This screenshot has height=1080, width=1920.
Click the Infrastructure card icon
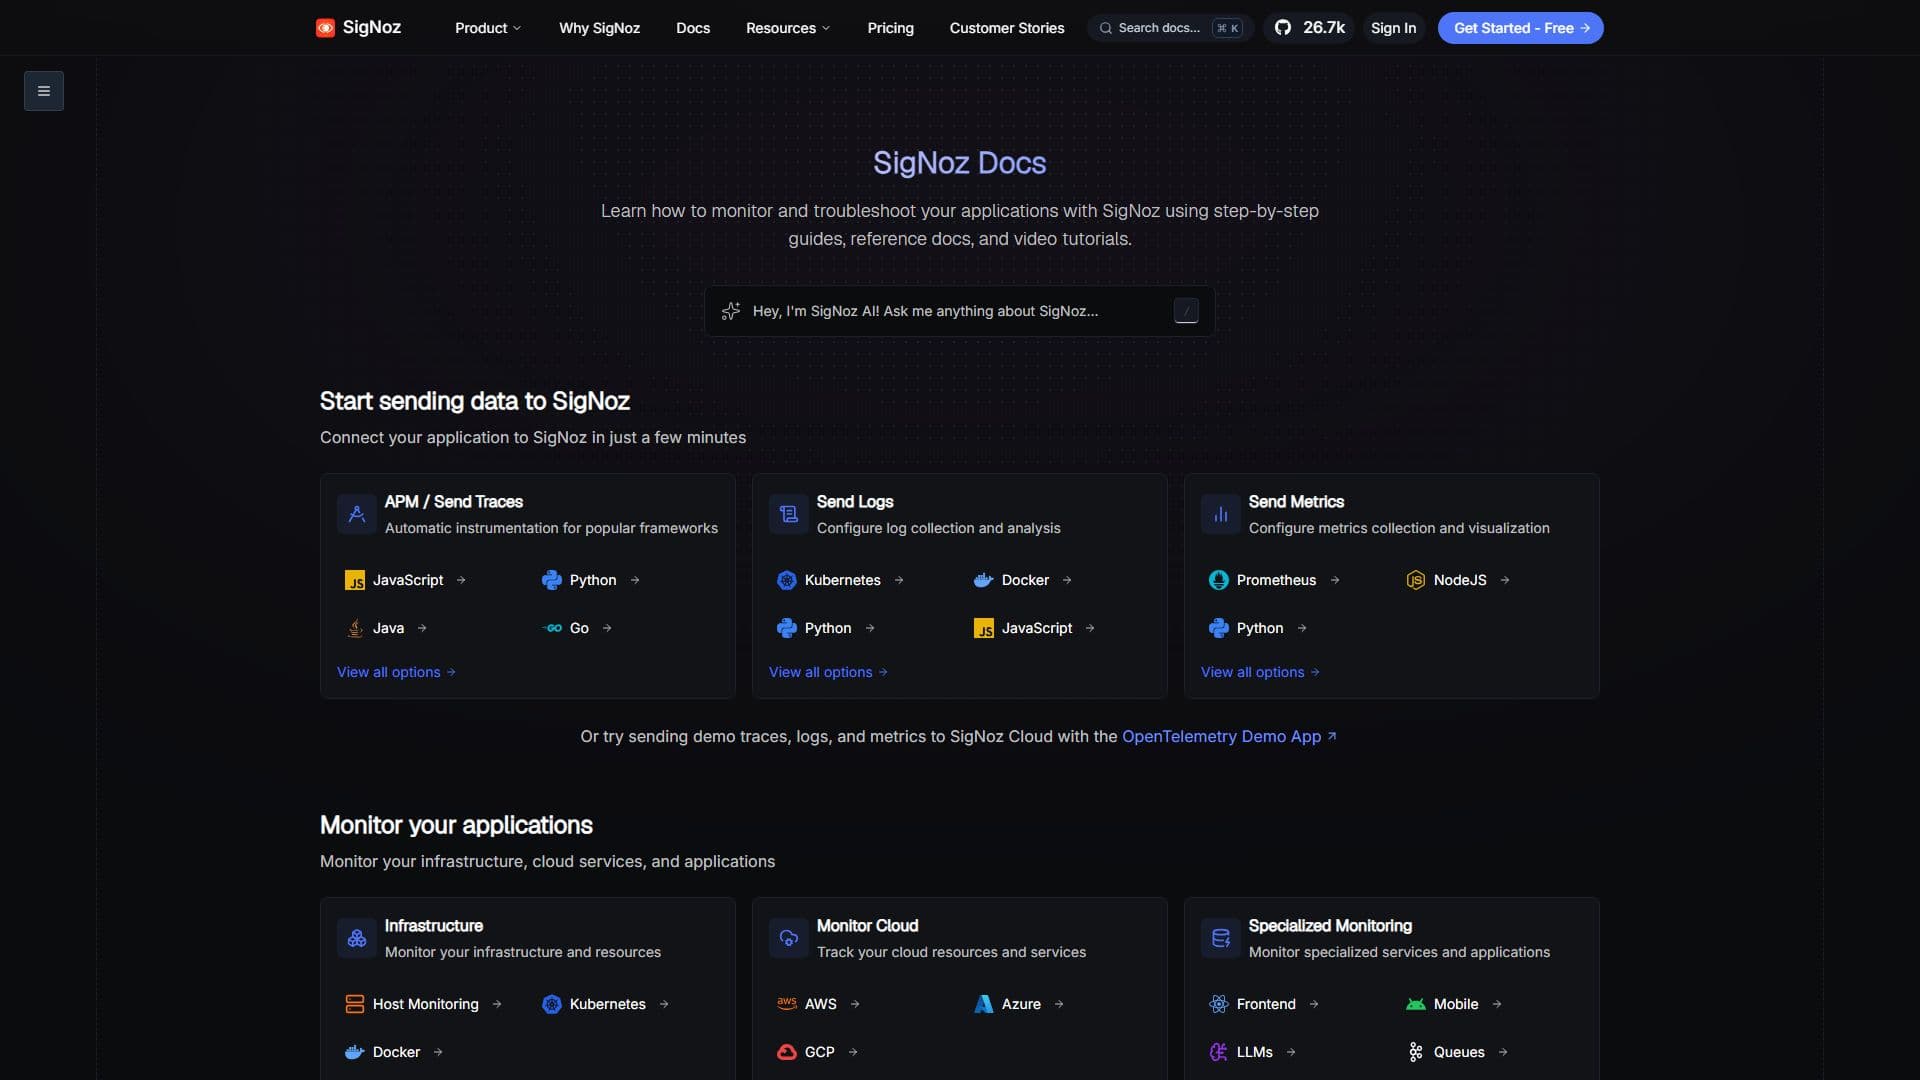click(x=357, y=938)
